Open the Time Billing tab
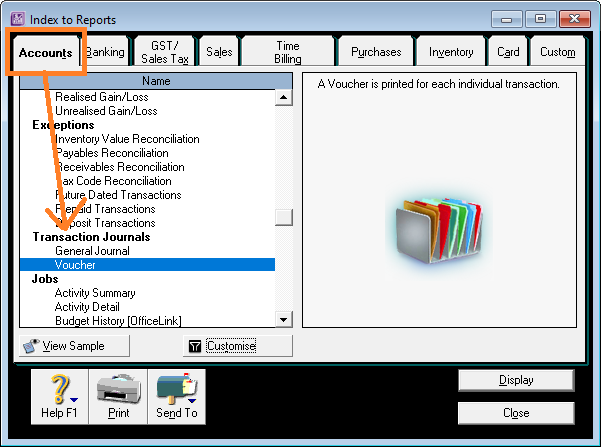The height and width of the screenshot is (447, 601). [288, 52]
